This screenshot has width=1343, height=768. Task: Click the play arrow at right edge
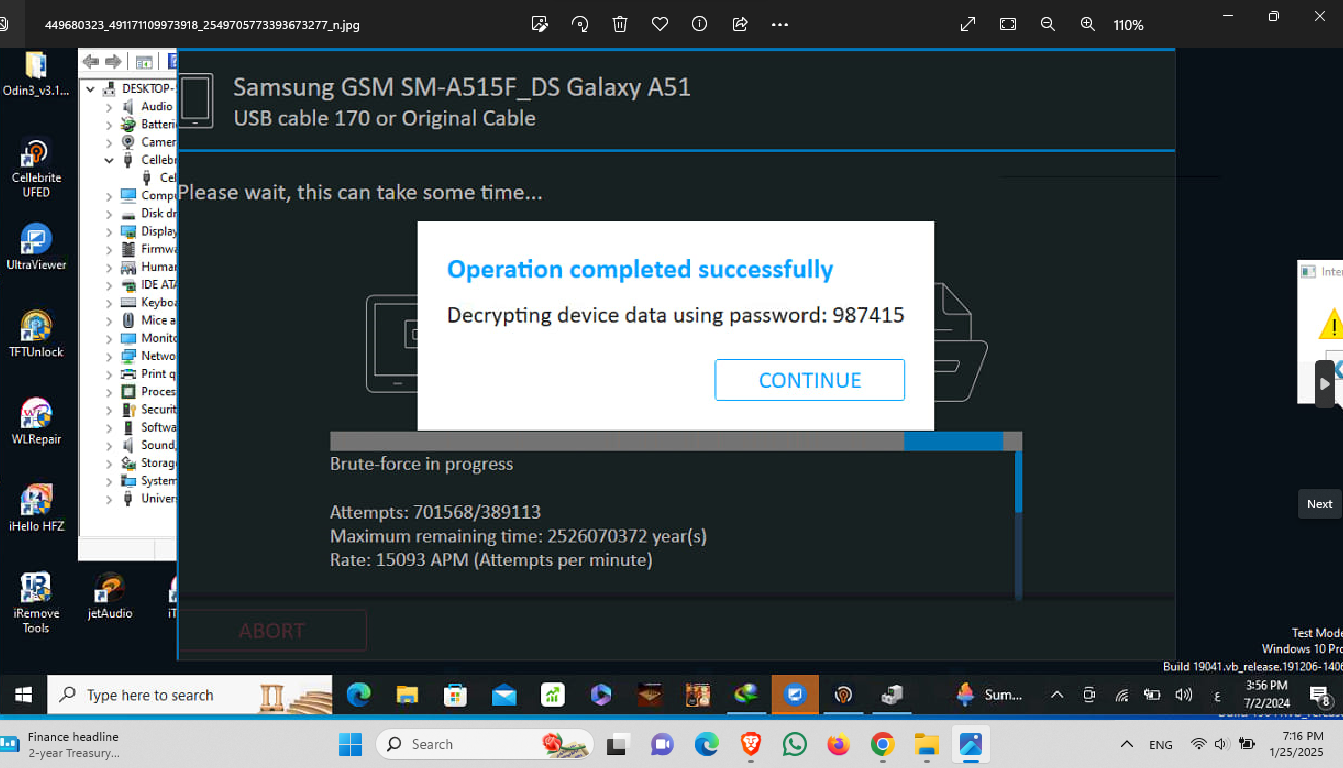coord(1325,384)
